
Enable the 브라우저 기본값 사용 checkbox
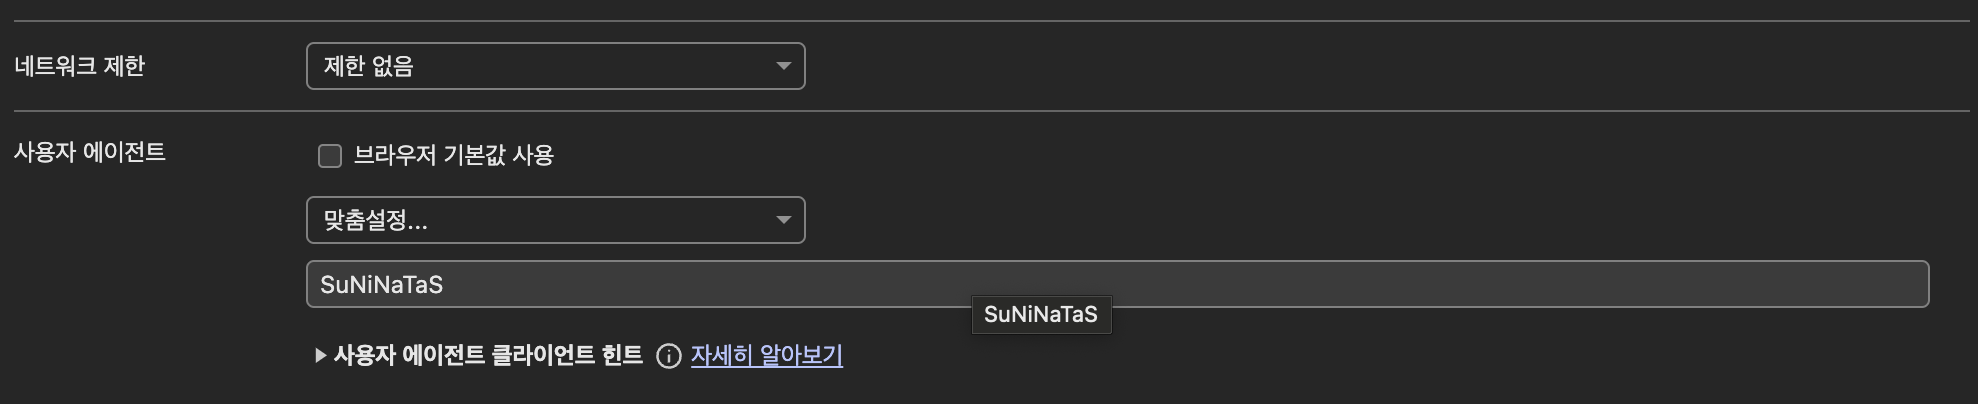click(330, 155)
